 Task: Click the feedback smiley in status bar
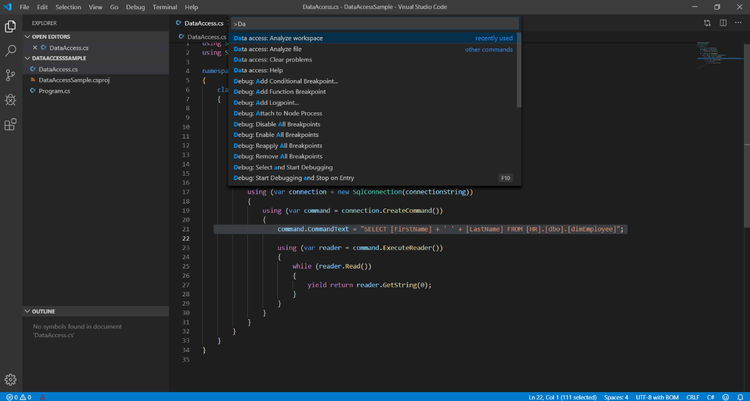pos(725,396)
